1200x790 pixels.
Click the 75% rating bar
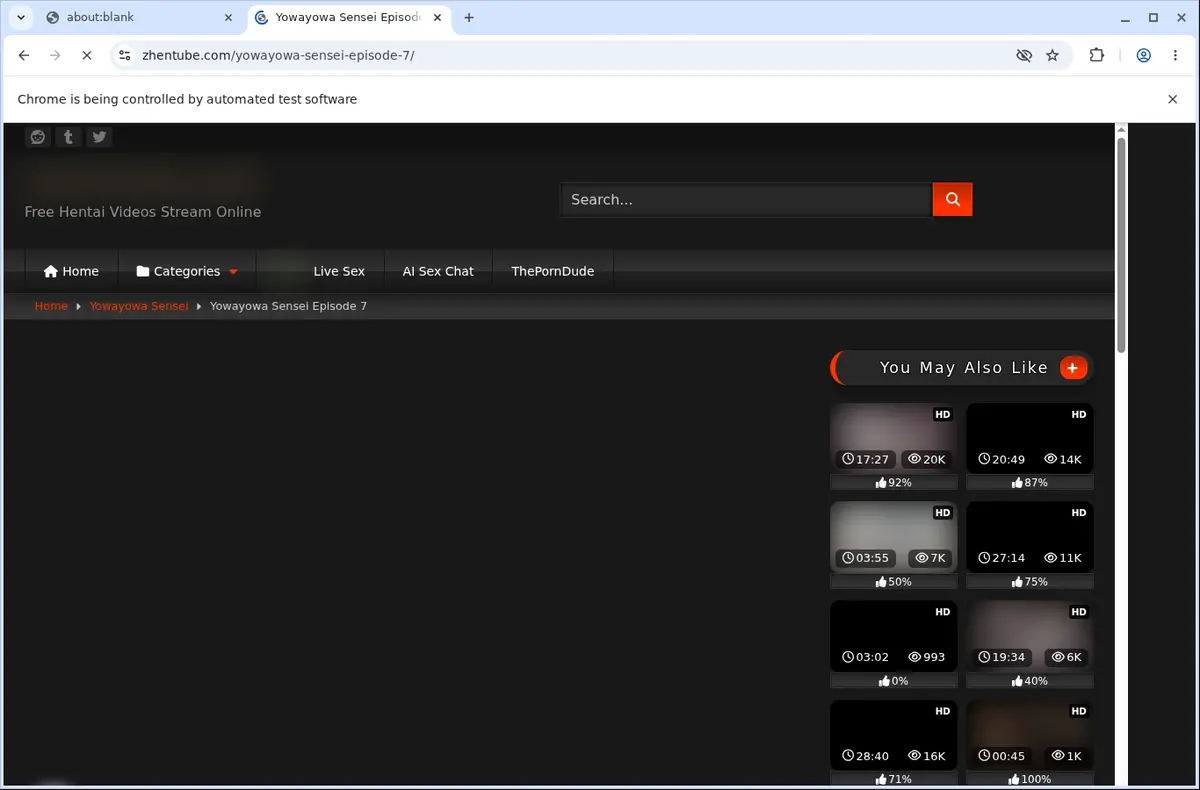pos(1029,581)
